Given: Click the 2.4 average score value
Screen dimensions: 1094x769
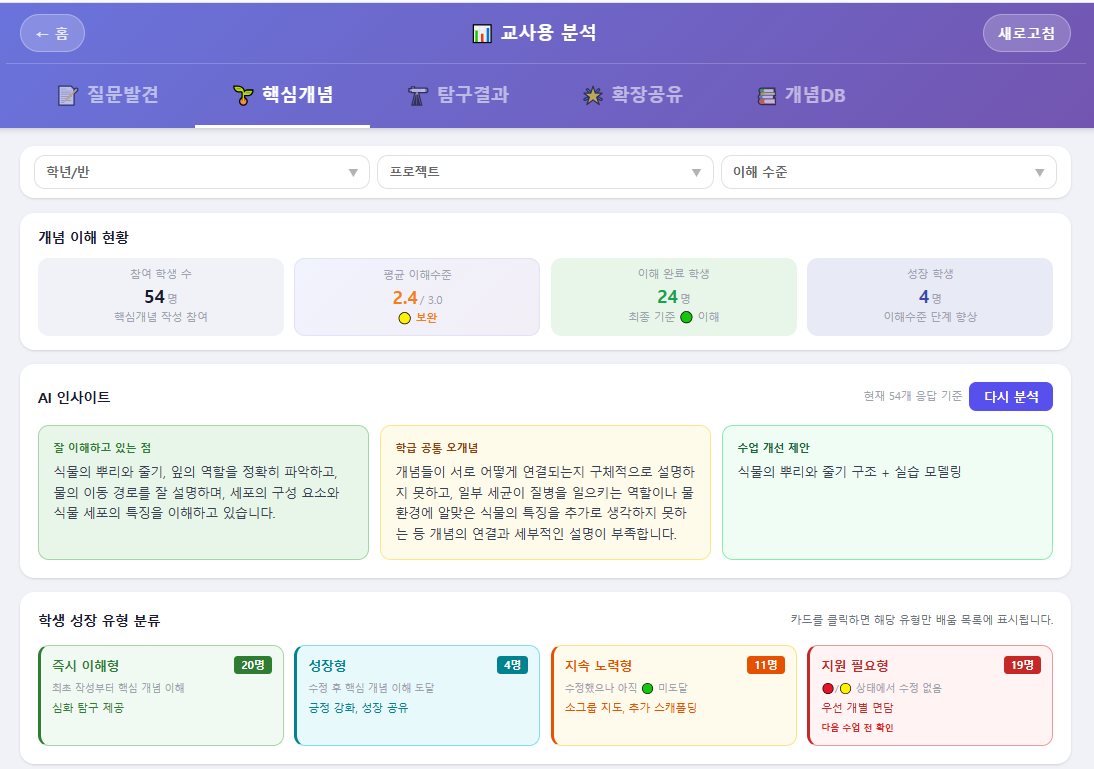Looking at the screenshot, I should point(405,298).
